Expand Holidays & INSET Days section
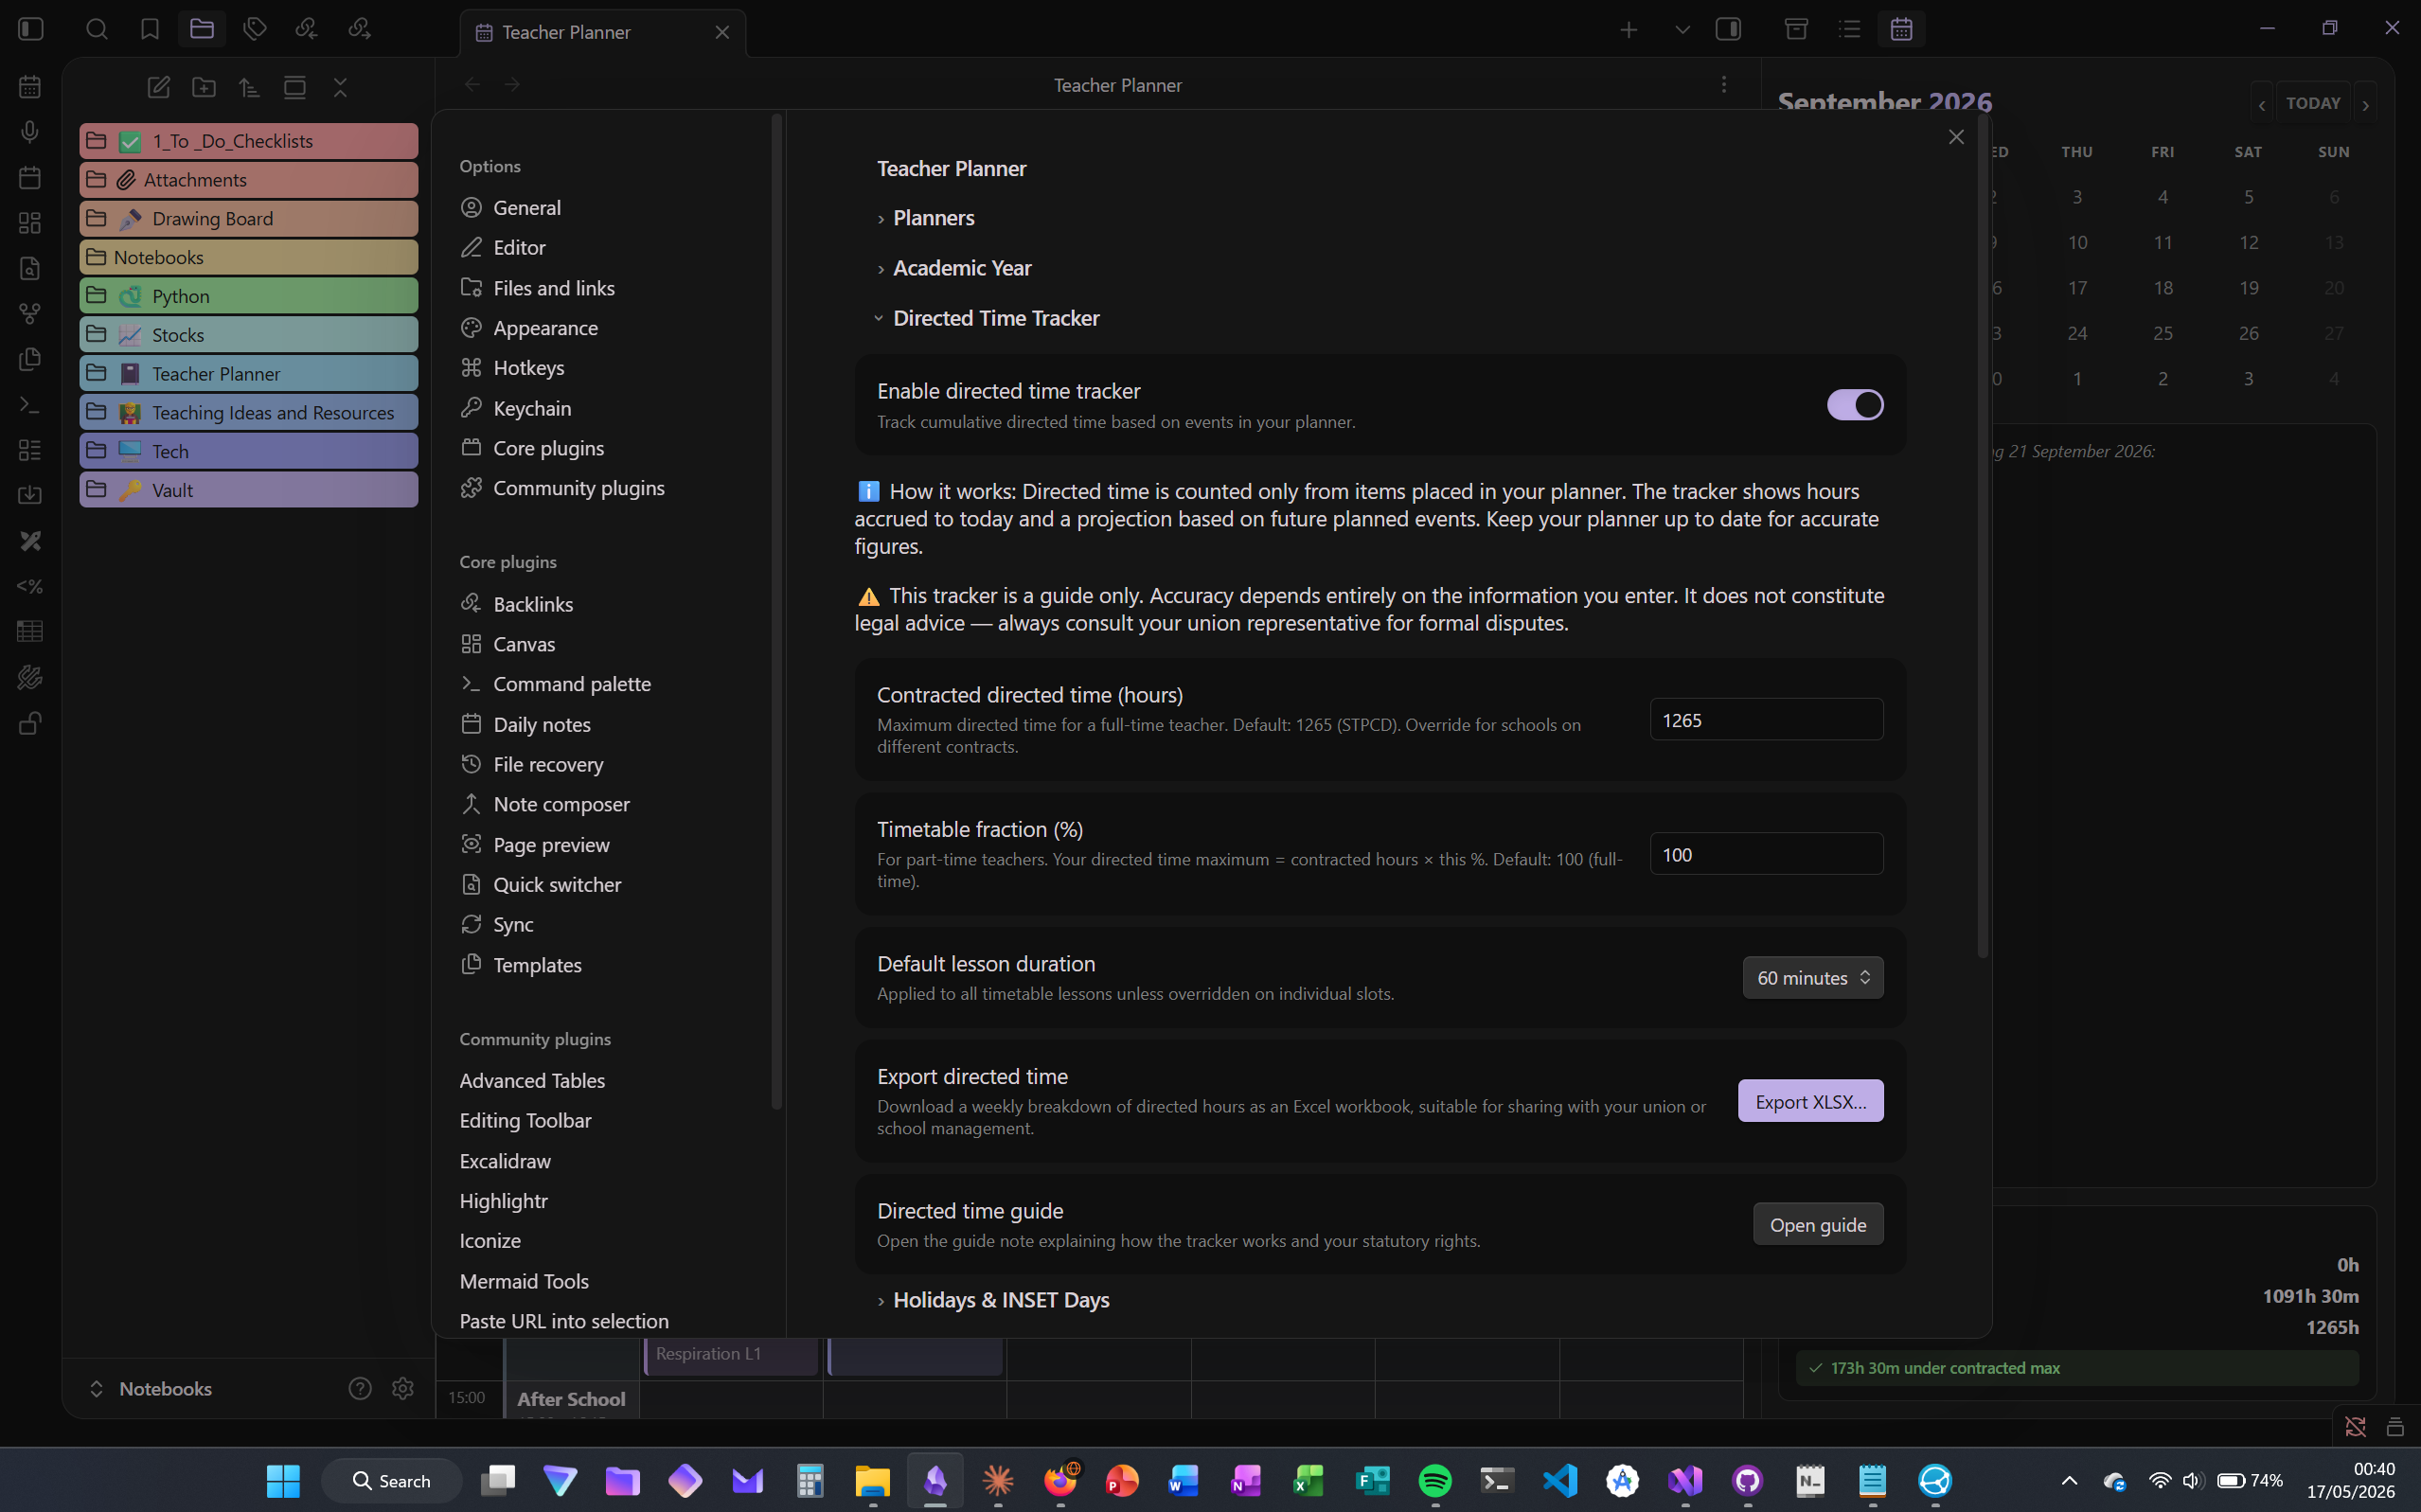The height and width of the screenshot is (1512, 2421). coord(1000,1300)
